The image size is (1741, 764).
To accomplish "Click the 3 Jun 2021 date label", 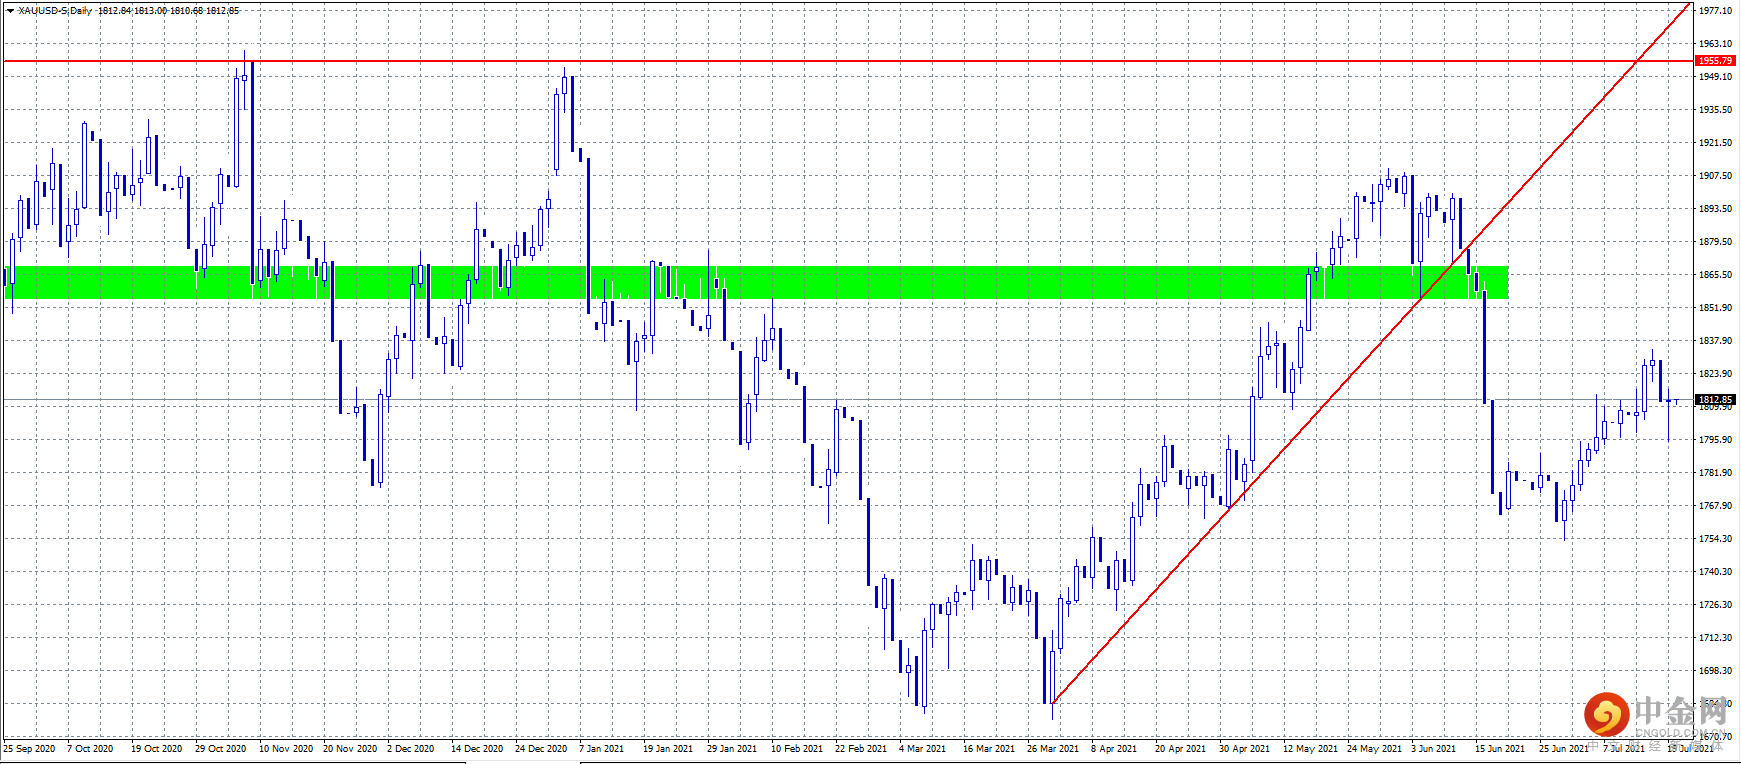I will (1433, 749).
